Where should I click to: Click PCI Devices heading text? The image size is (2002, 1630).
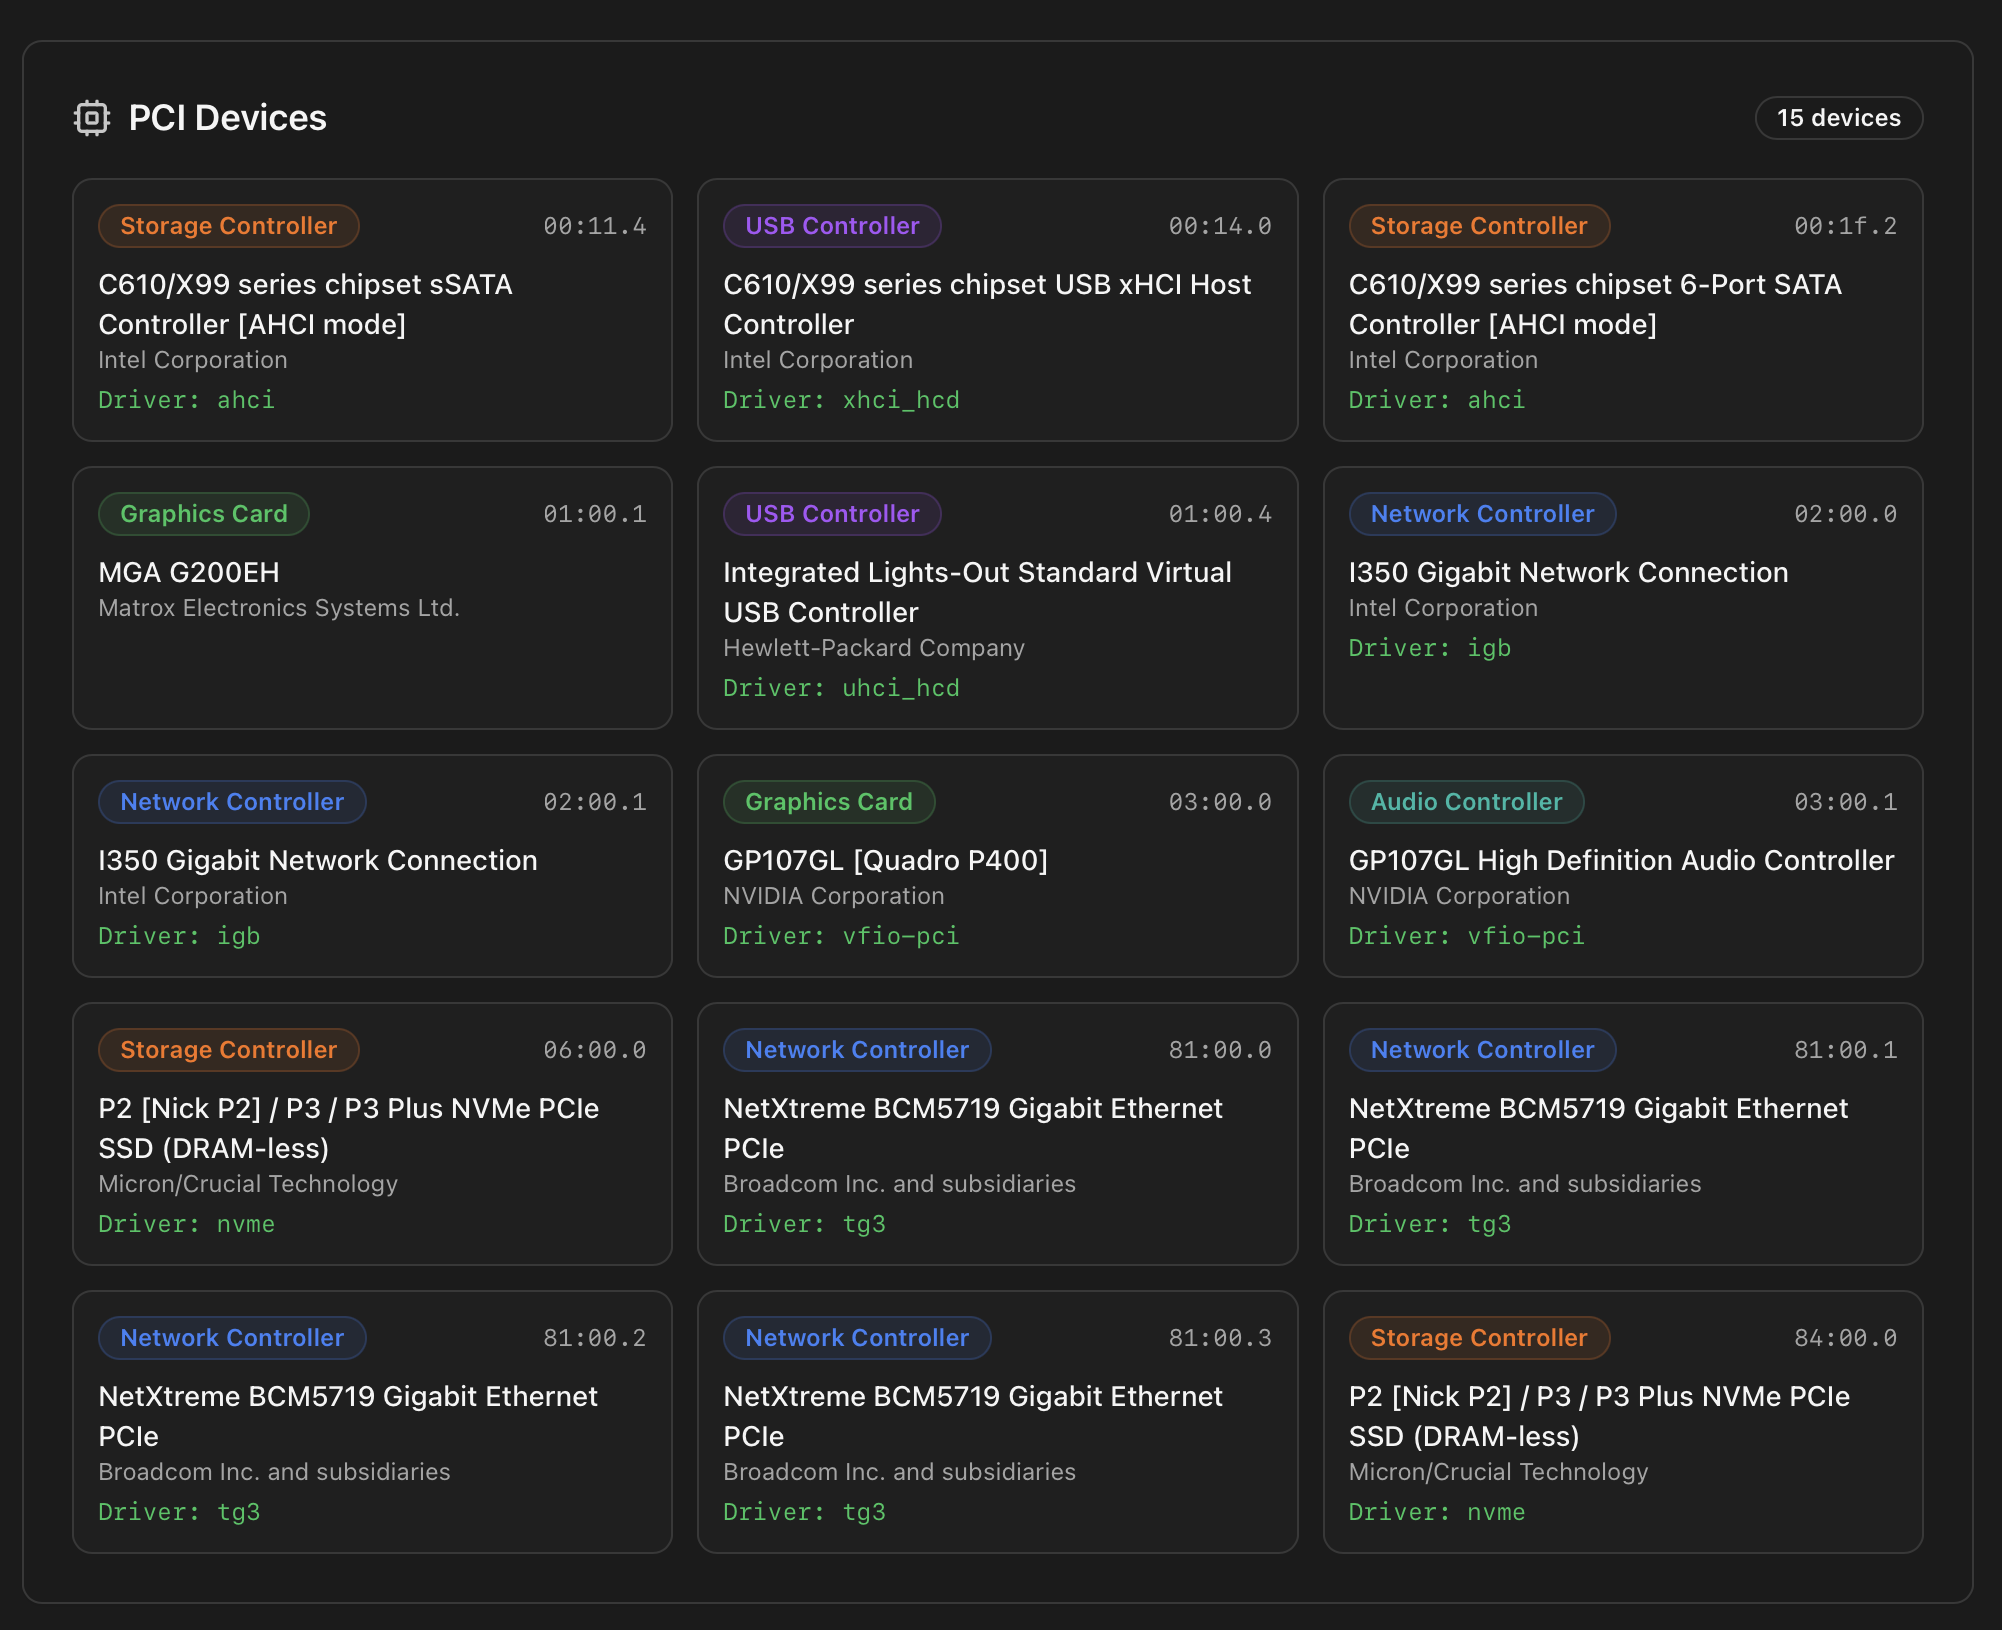(x=228, y=118)
